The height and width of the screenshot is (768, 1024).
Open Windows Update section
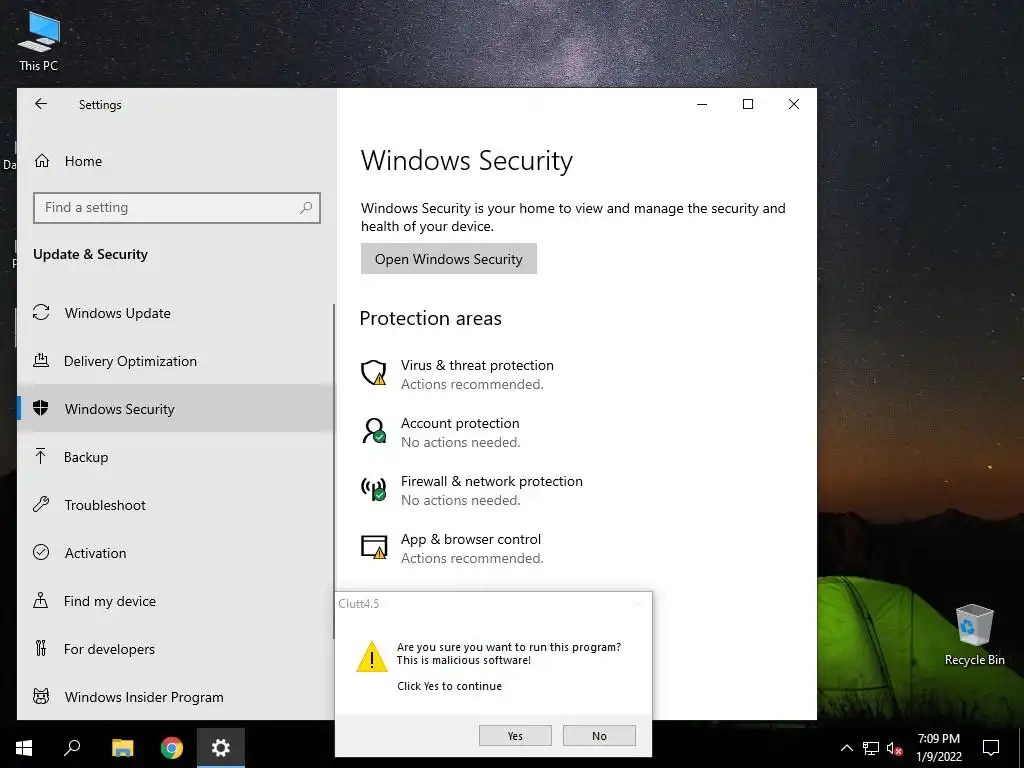pos(176,313)
